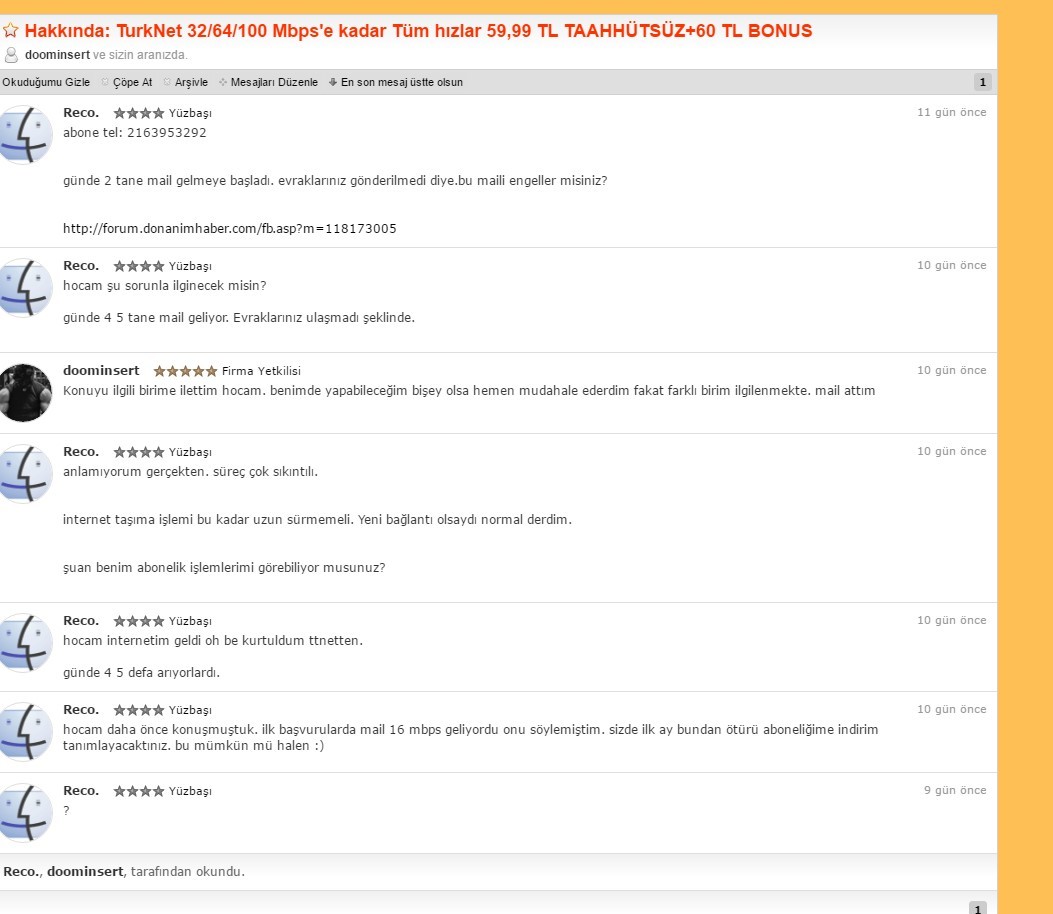The height and width of the screenshot is (914, 1053).
Task: Click '10 gün önce' on the 'hocam şu sorunla' post
Action: (952, 265)
